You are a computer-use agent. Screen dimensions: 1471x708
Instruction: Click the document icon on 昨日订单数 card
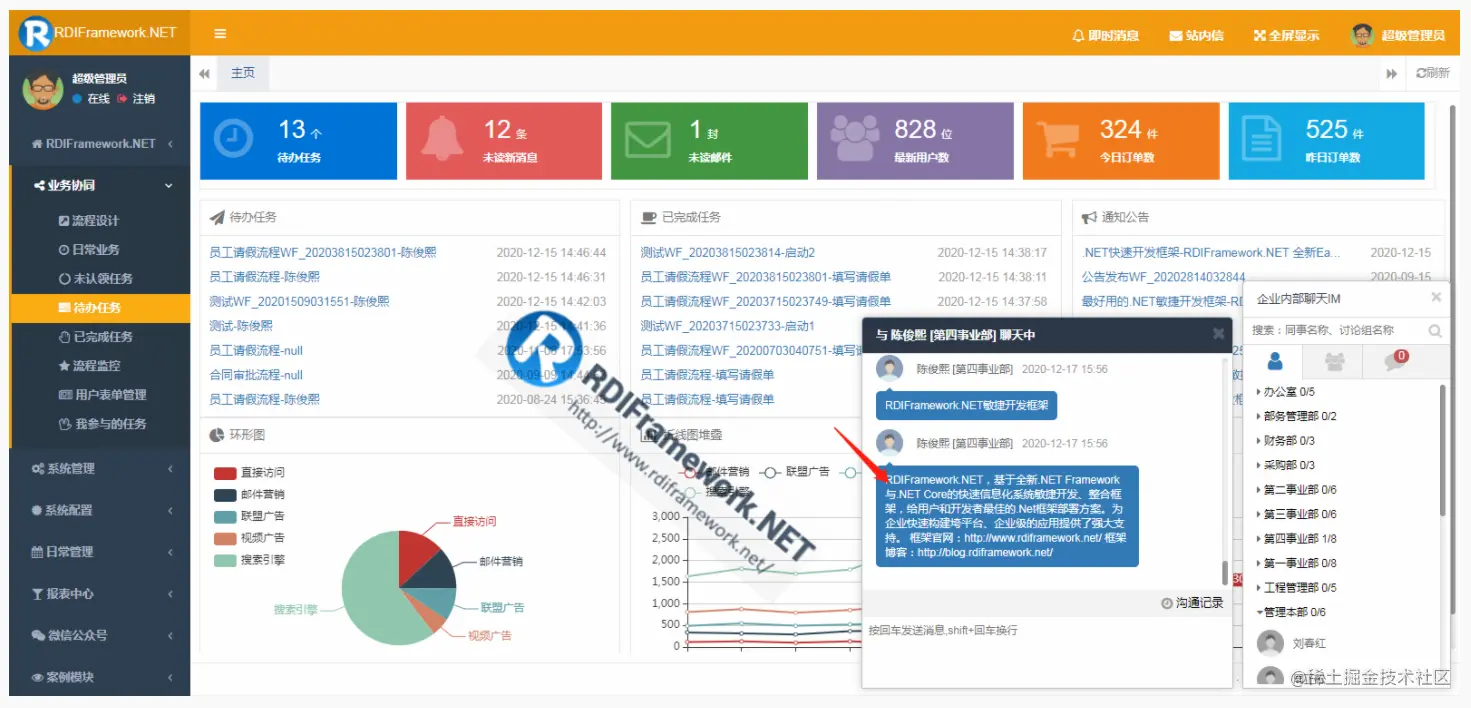pyautogui.click(x=1262, y=139)
